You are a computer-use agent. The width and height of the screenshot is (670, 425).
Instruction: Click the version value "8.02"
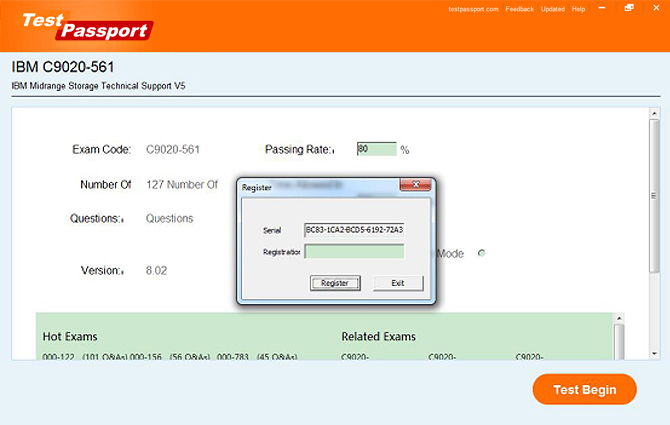coord(156,271)
